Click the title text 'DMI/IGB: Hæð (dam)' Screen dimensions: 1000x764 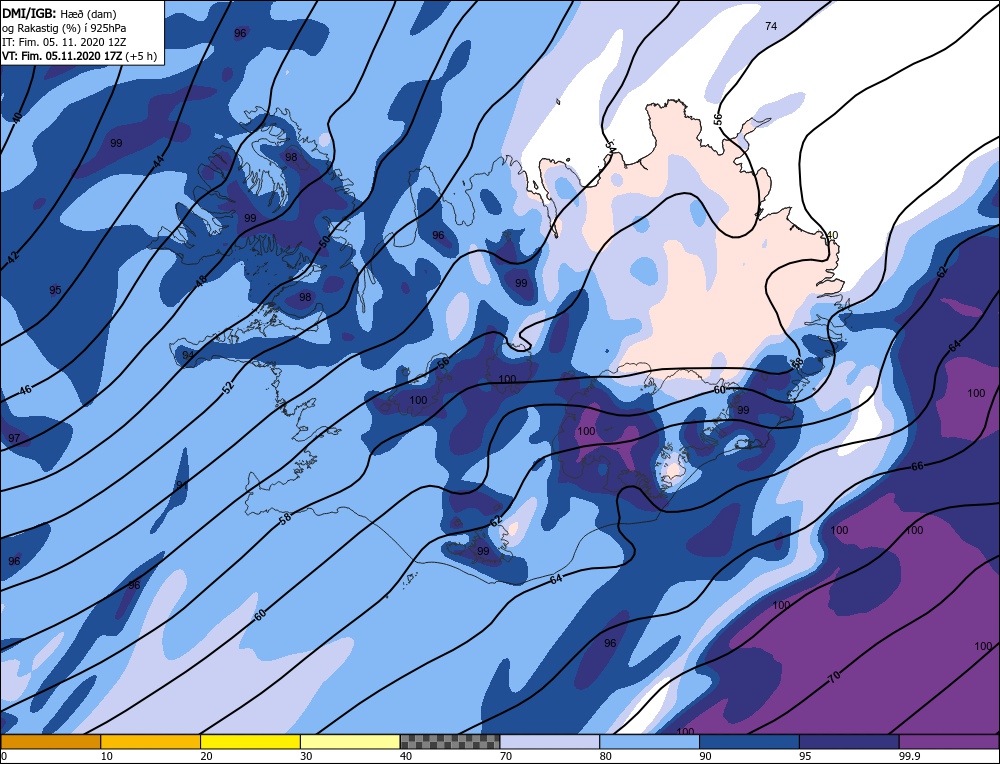[x=59, y=13]
